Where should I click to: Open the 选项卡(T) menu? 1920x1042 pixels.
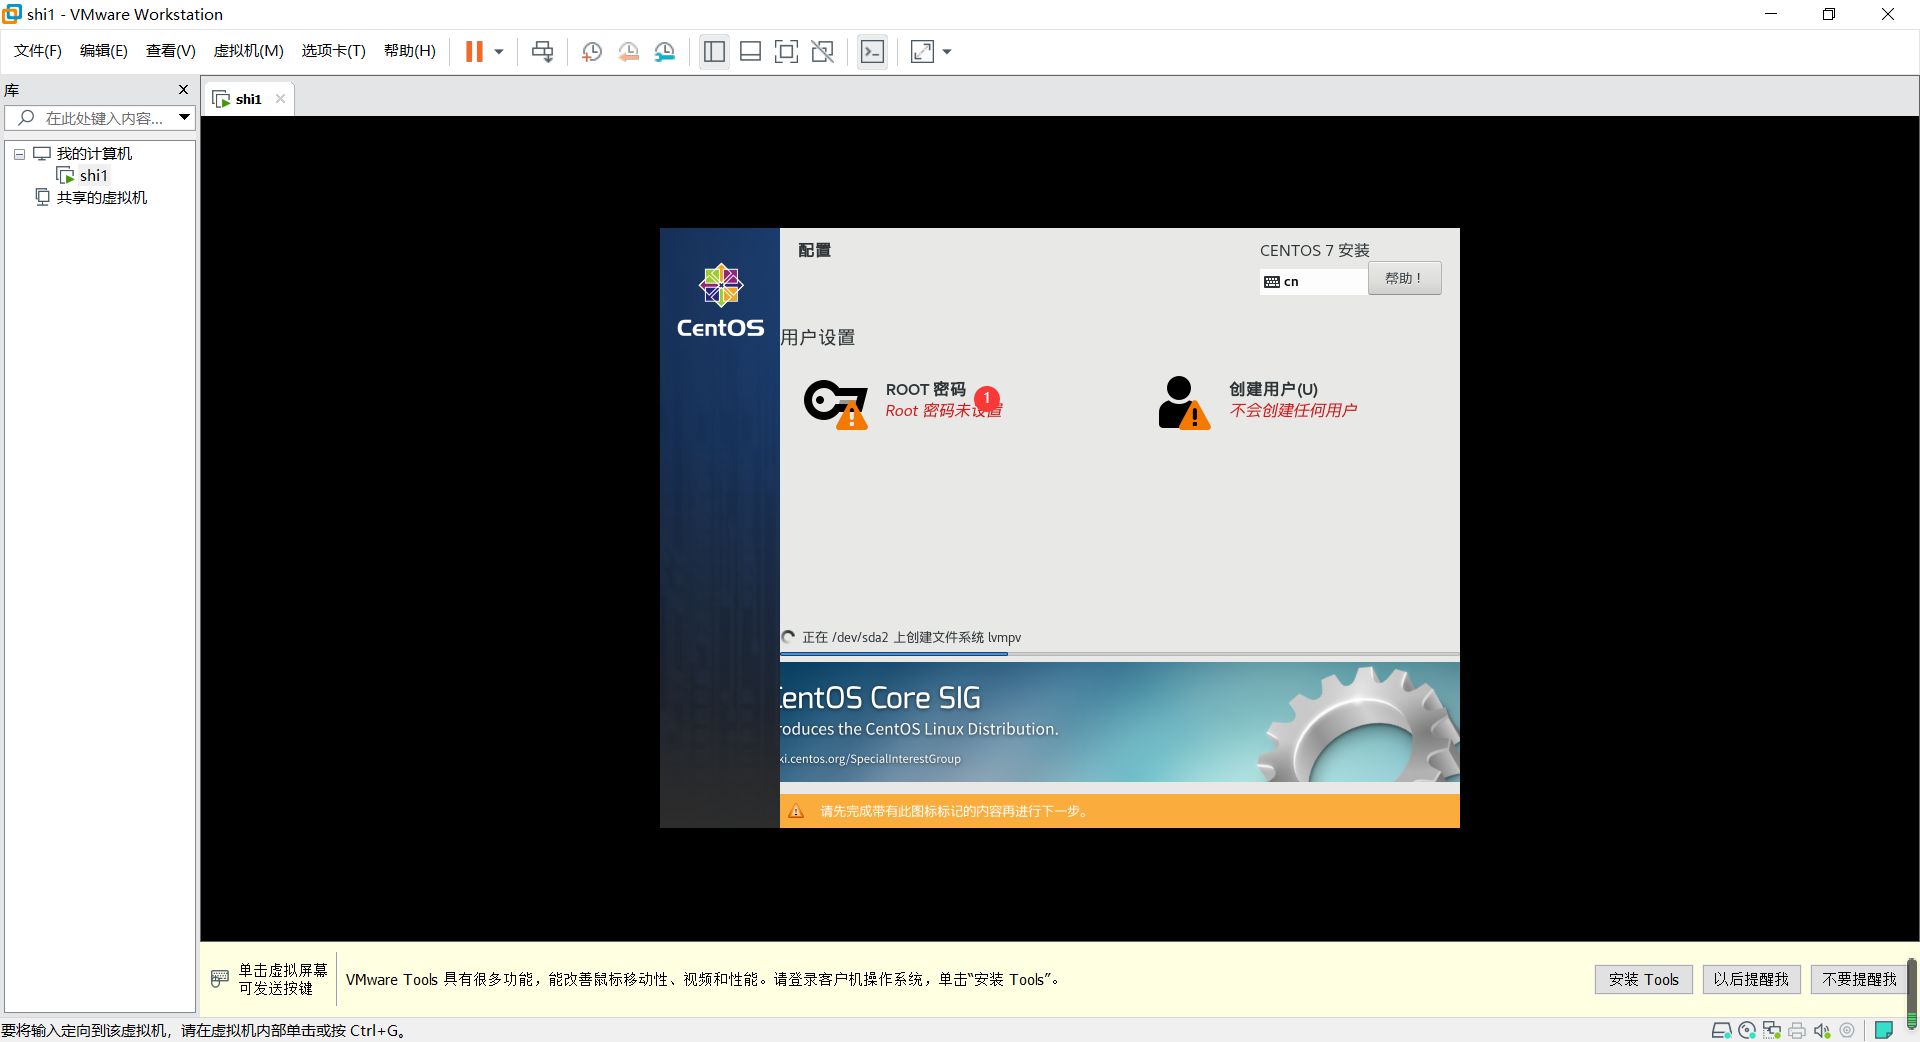334,51
